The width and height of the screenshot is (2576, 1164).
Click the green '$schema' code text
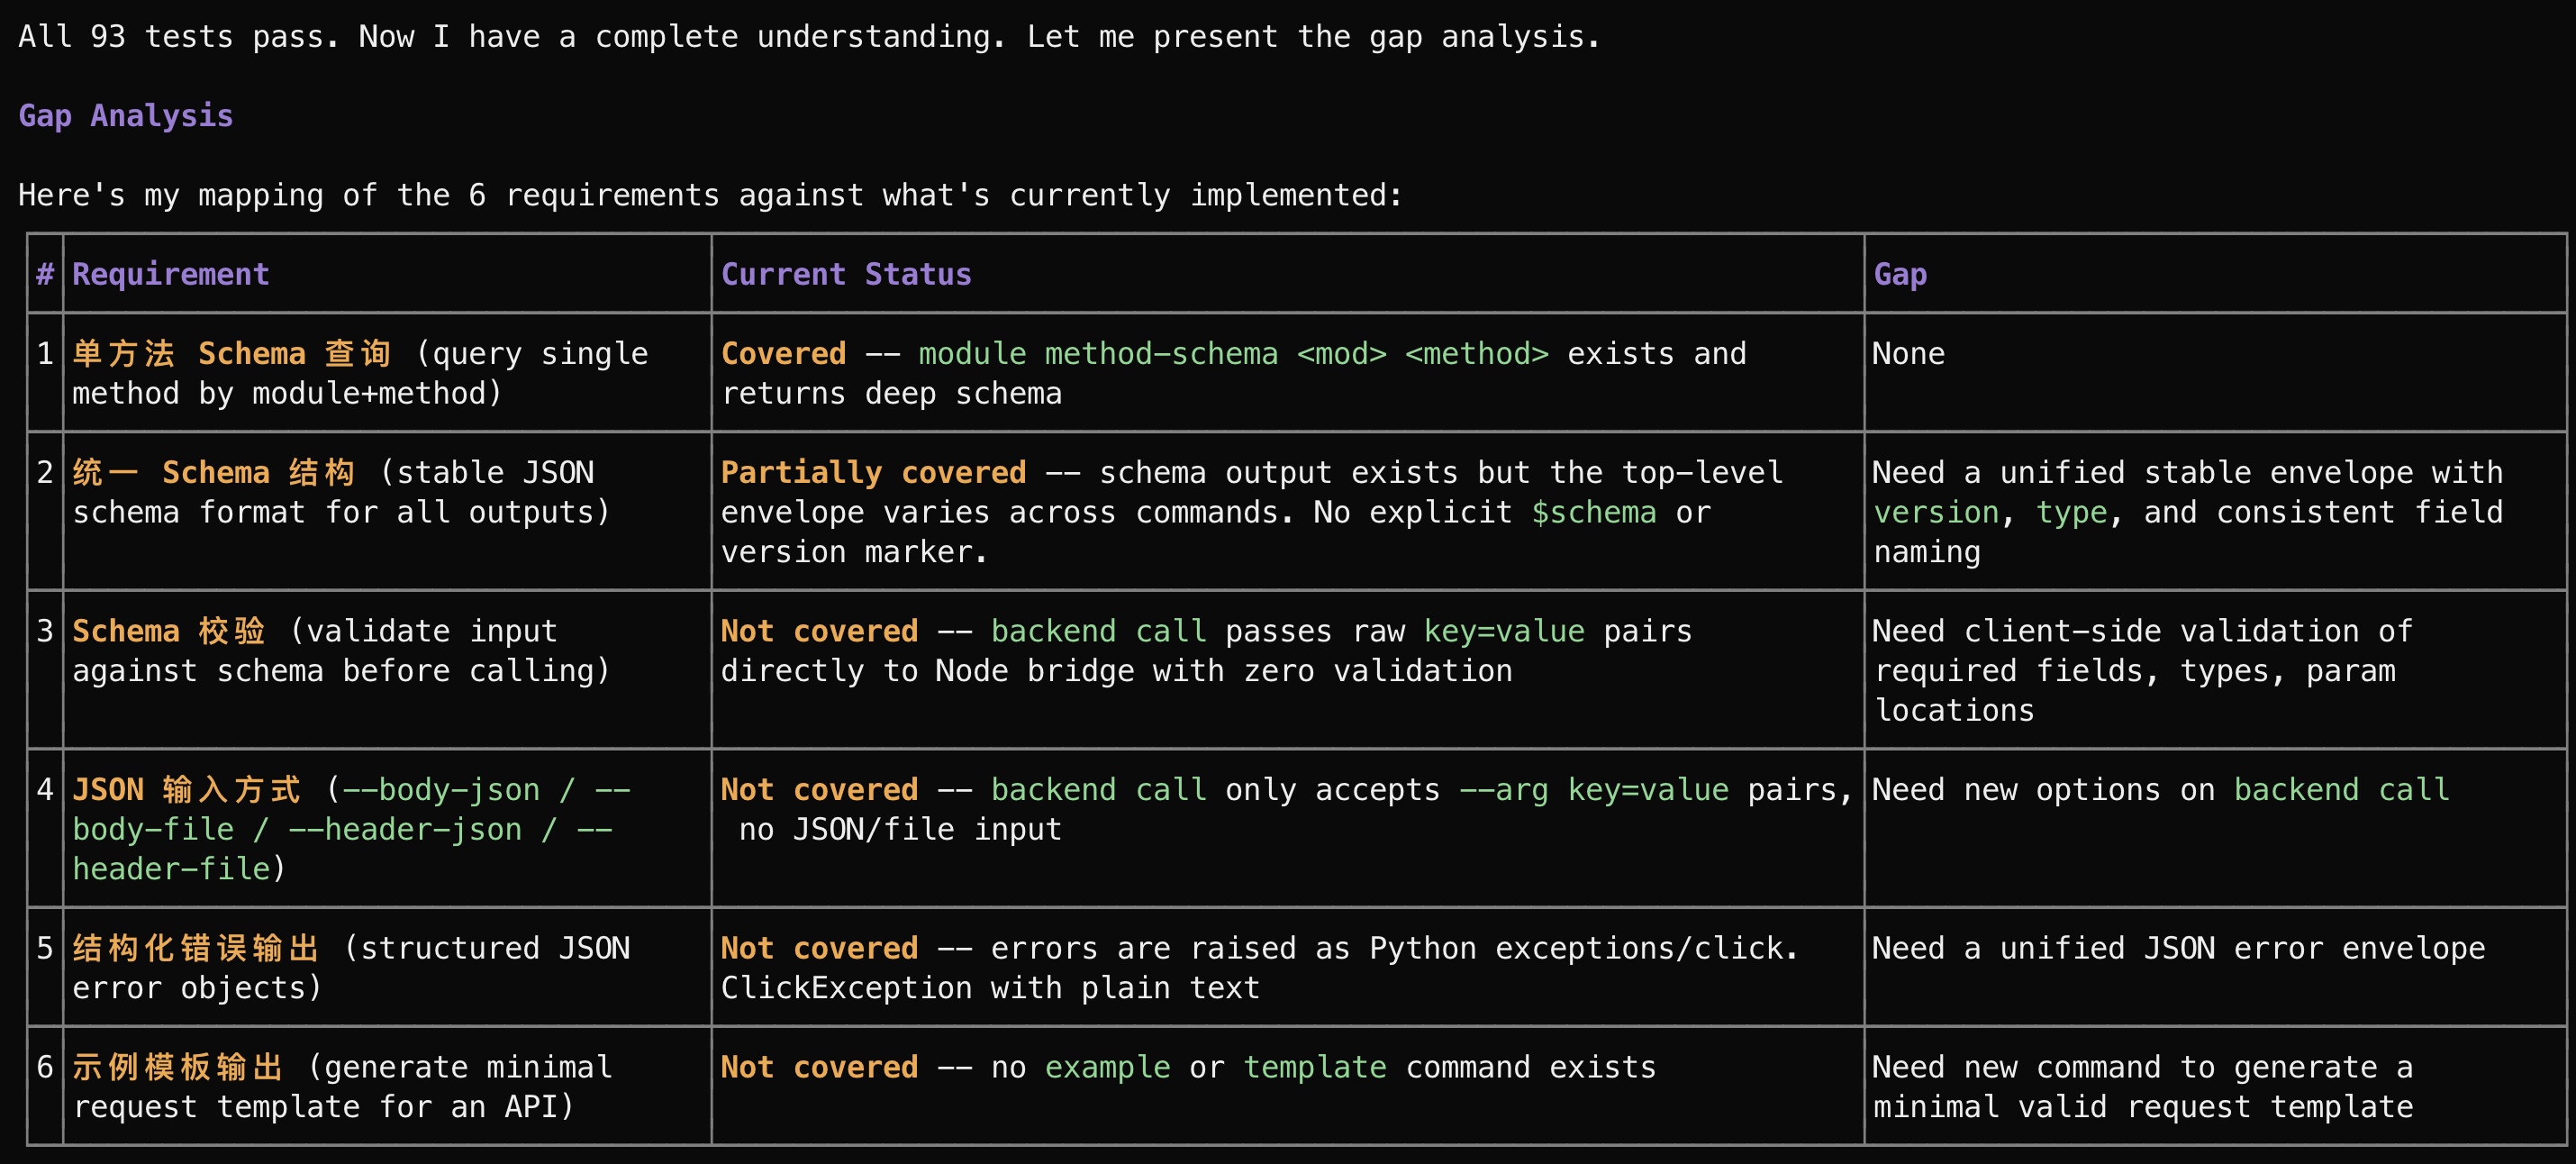coord(1594,512)
